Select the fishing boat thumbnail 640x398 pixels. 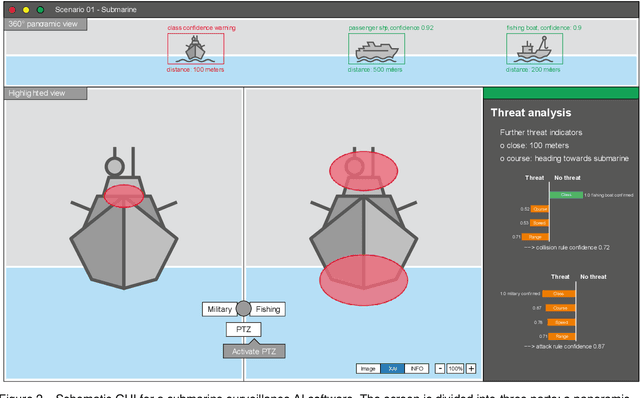coord(534,49)
